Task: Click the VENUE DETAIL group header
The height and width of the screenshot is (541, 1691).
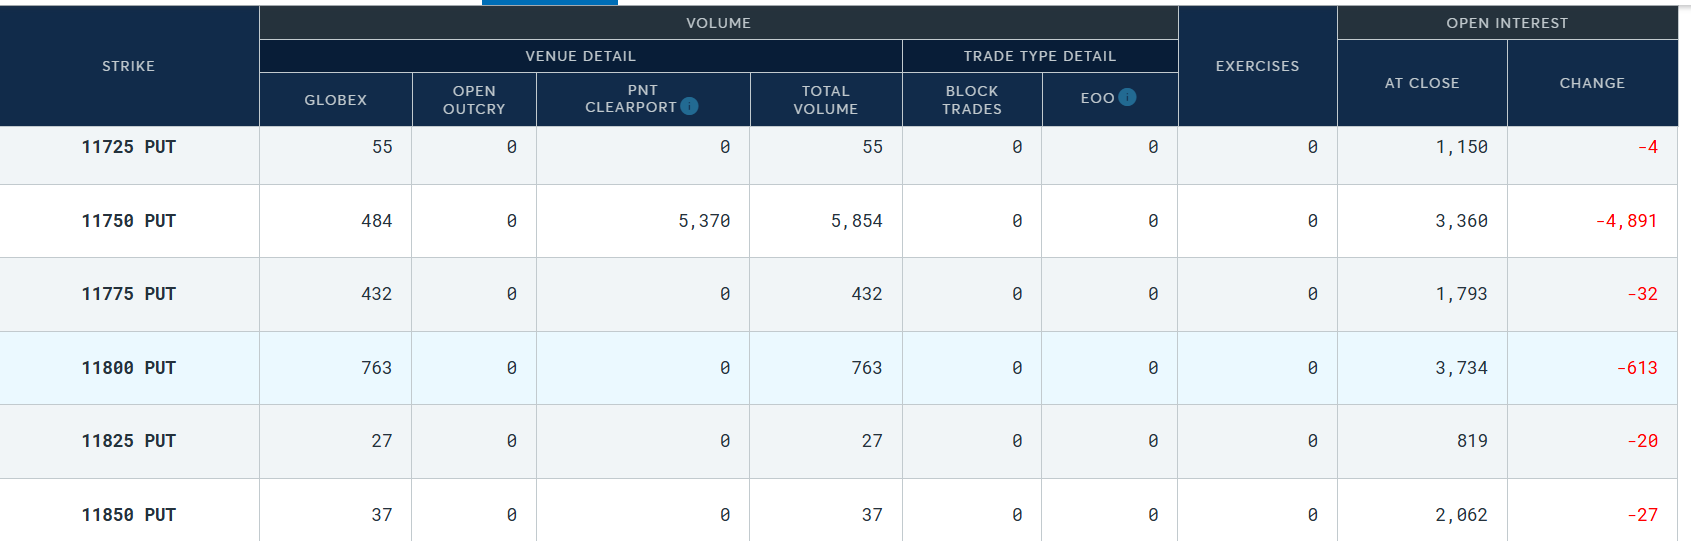Action: point(580,56)
